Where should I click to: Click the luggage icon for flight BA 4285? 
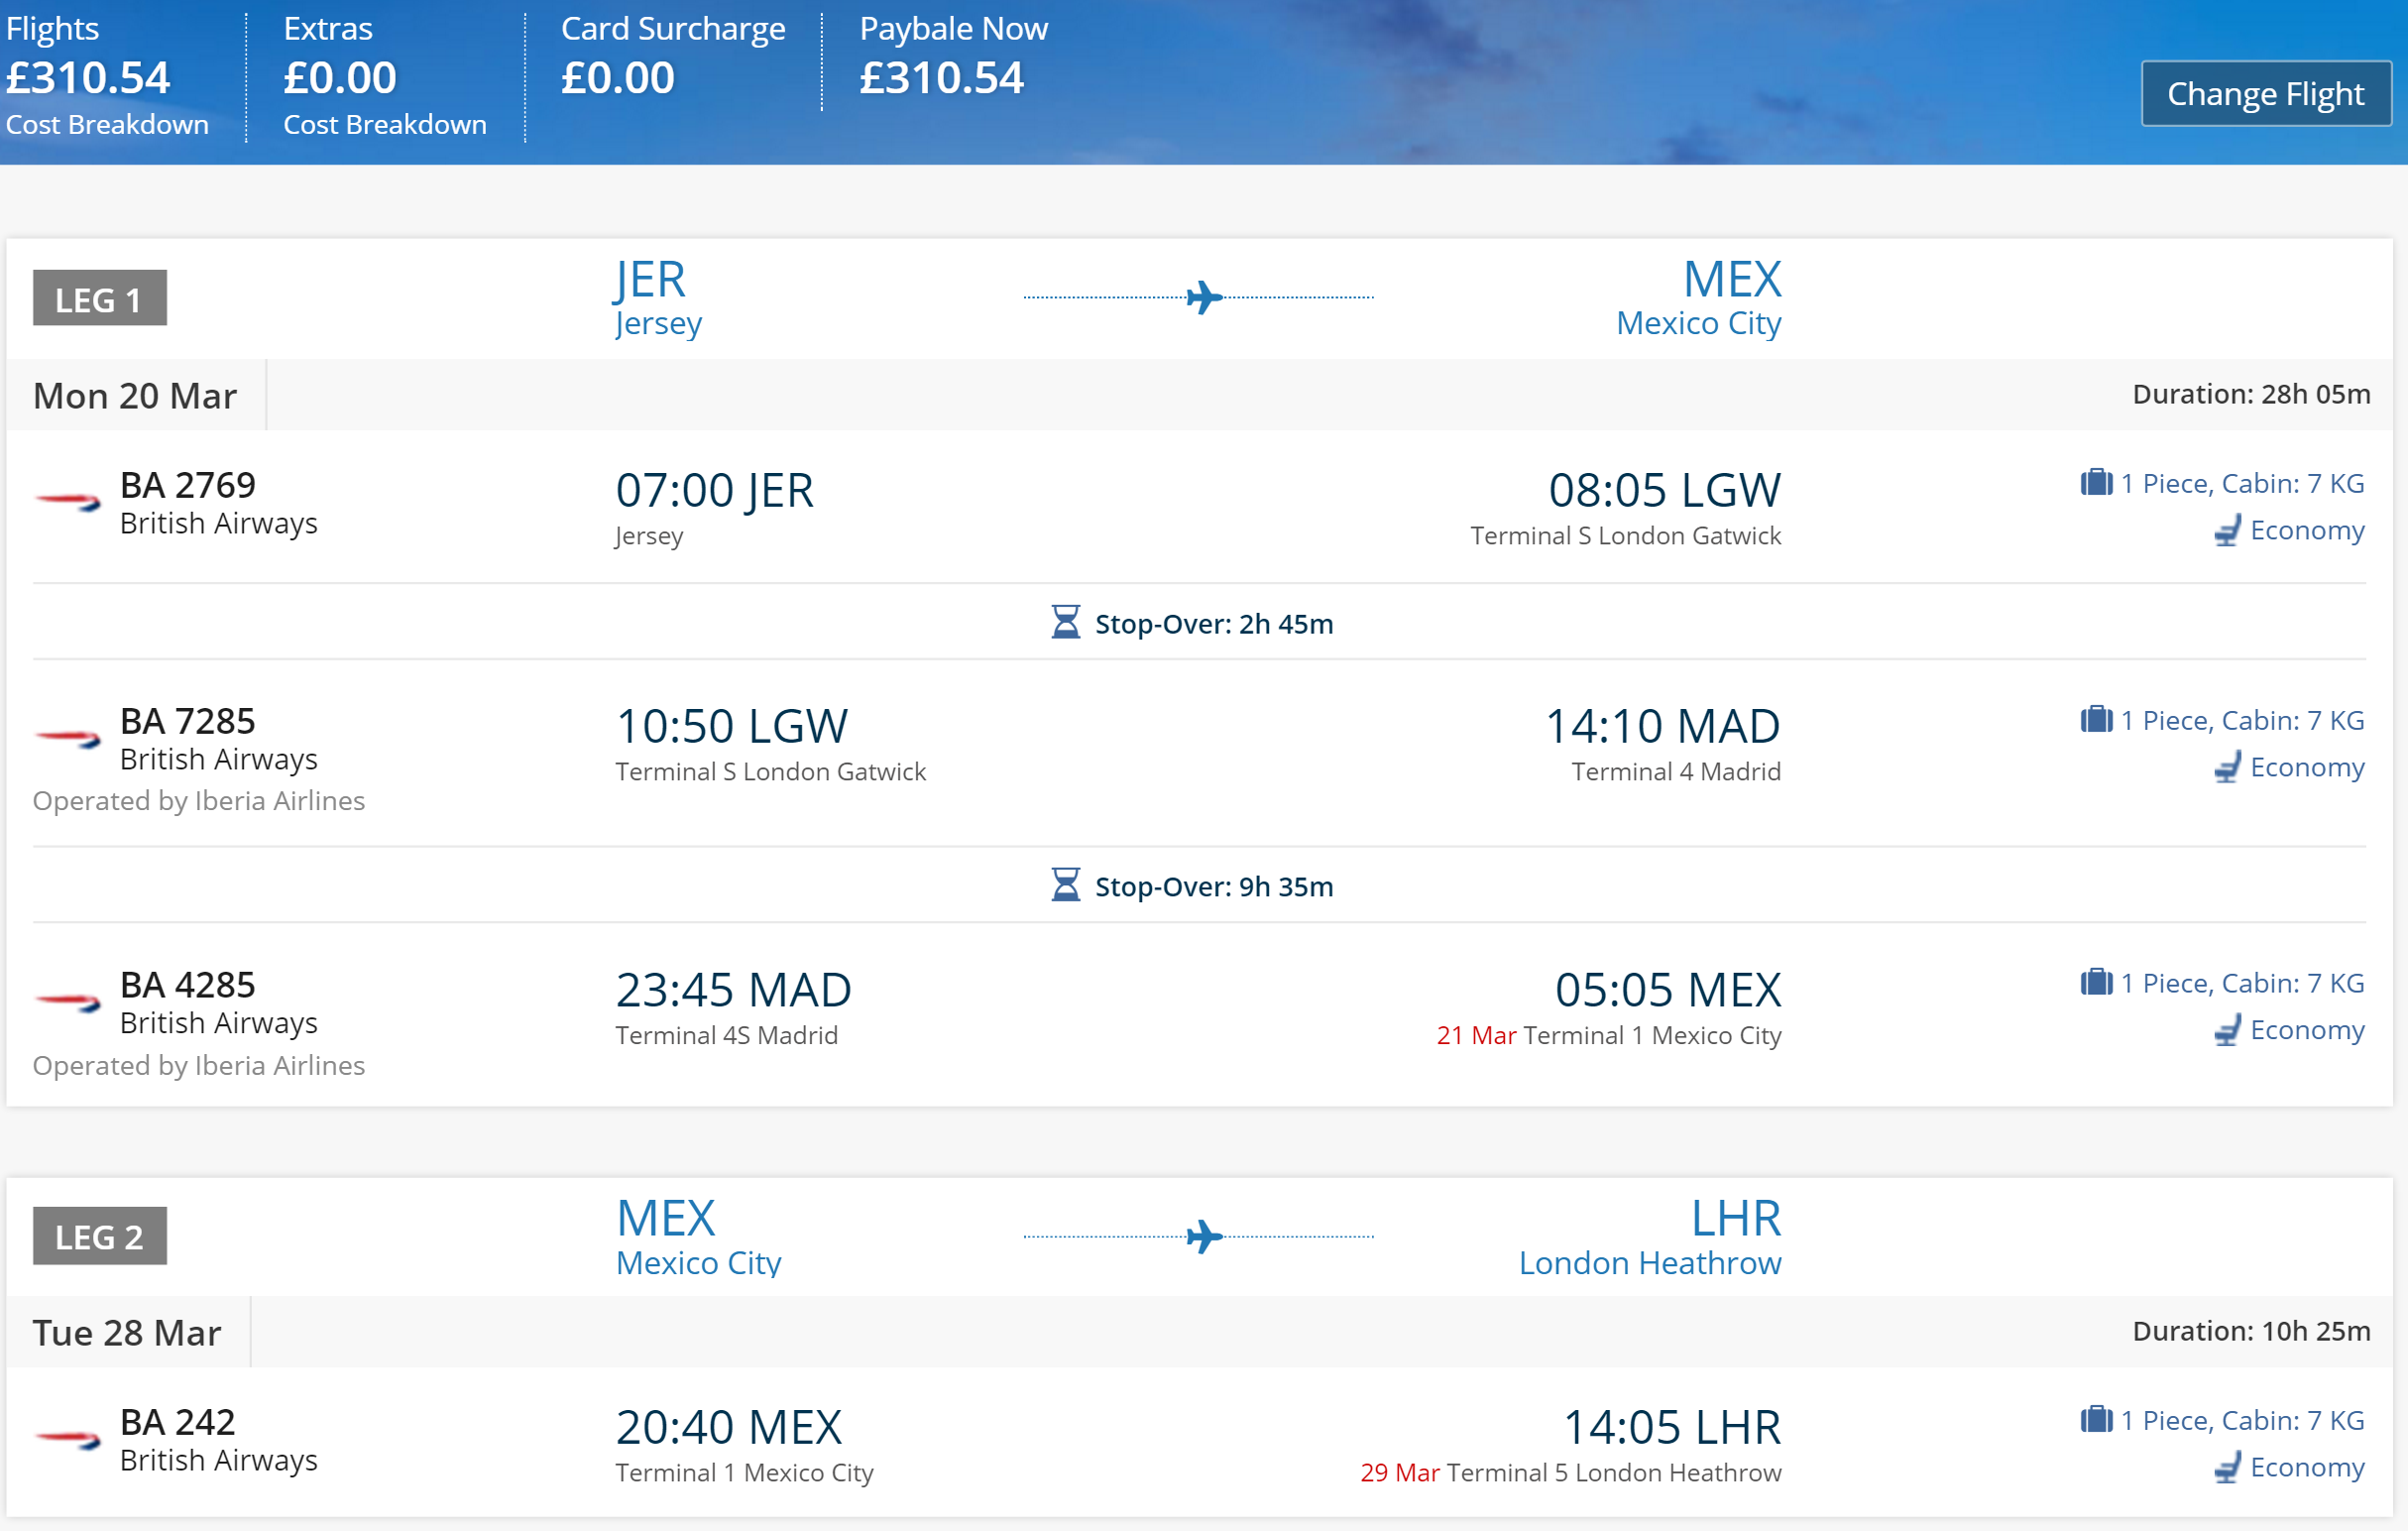[x=2096, y=982]
